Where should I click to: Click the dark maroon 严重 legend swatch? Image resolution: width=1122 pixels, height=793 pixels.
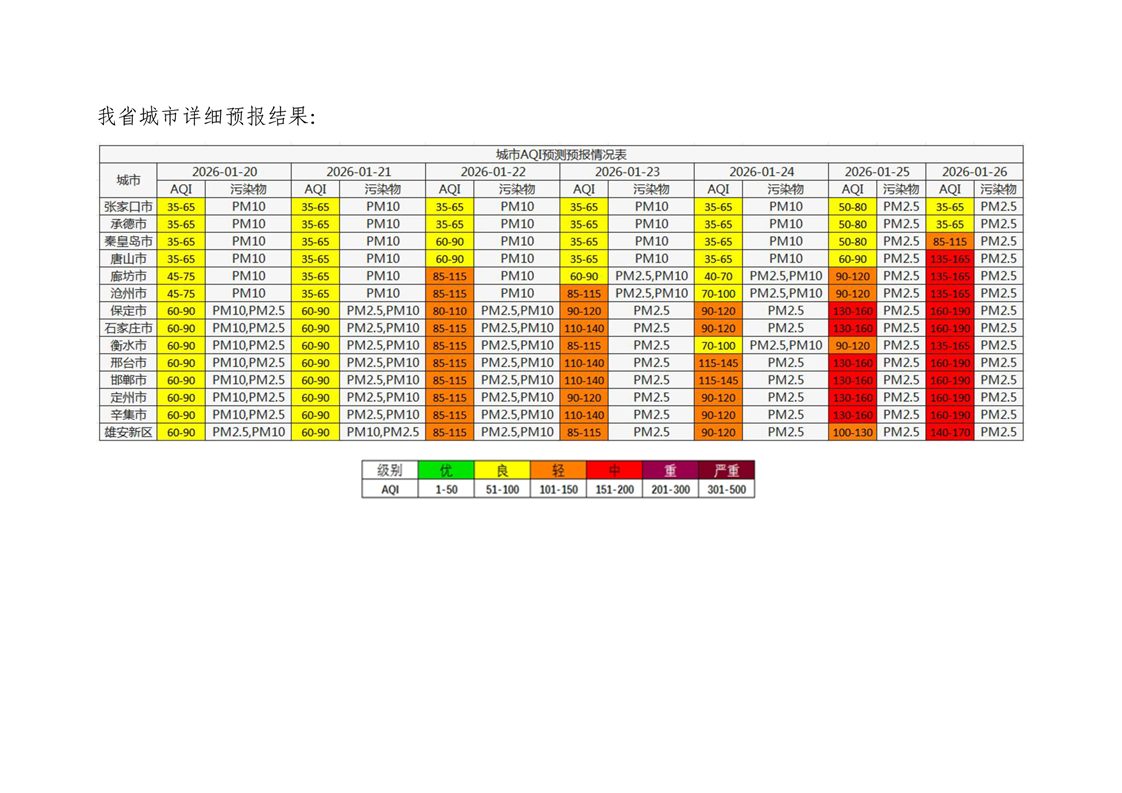(726, 470)
